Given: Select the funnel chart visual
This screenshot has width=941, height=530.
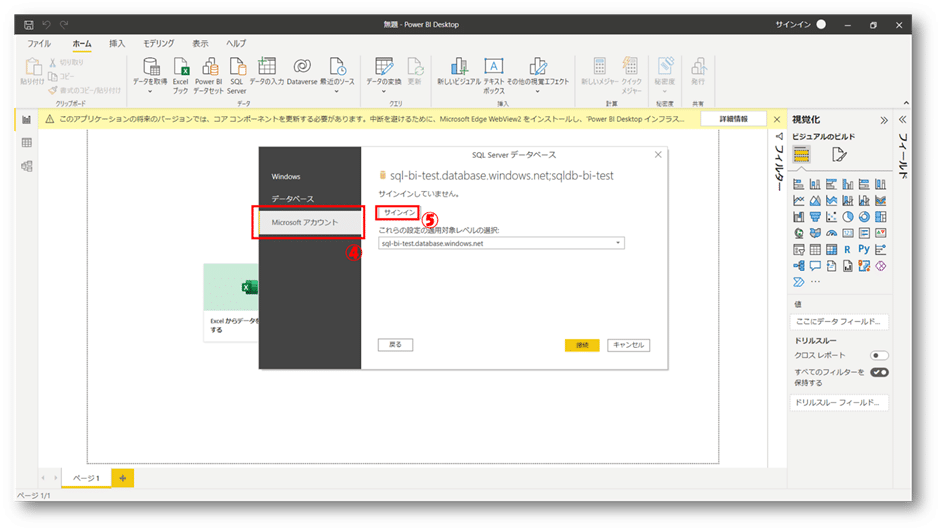Looking at the screenshot, I should point(815,217).
